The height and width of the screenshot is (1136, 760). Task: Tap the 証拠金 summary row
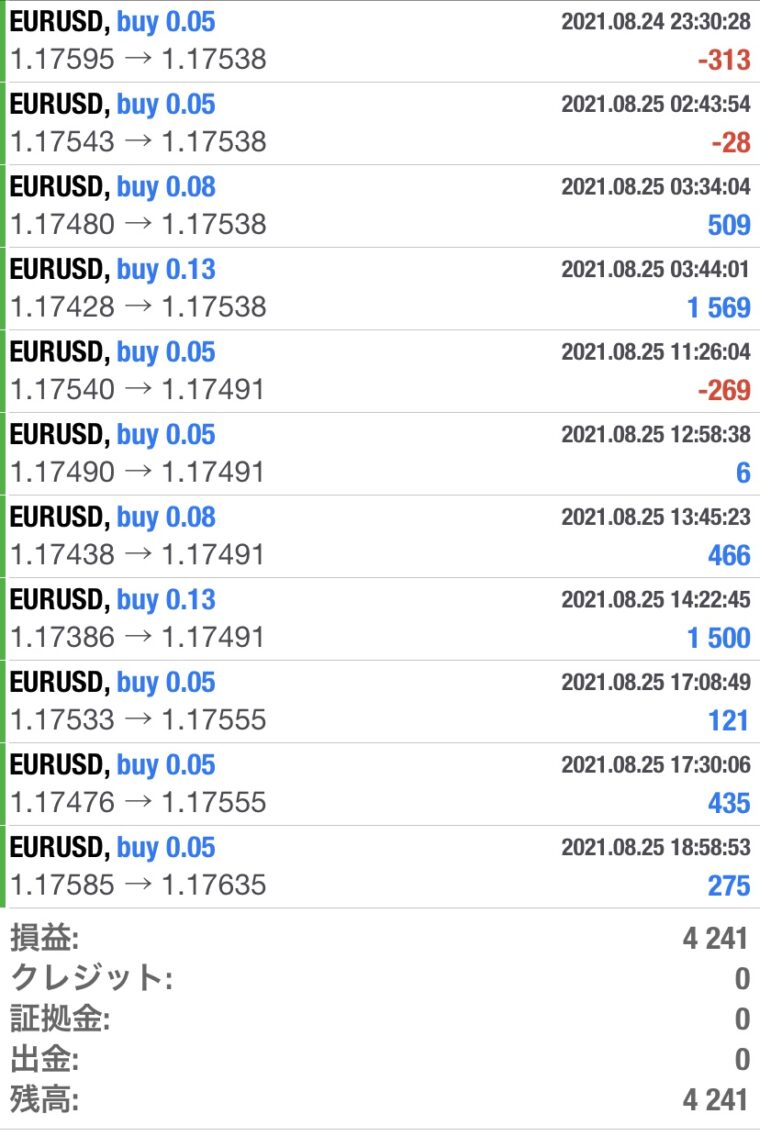click(380, 1019)
